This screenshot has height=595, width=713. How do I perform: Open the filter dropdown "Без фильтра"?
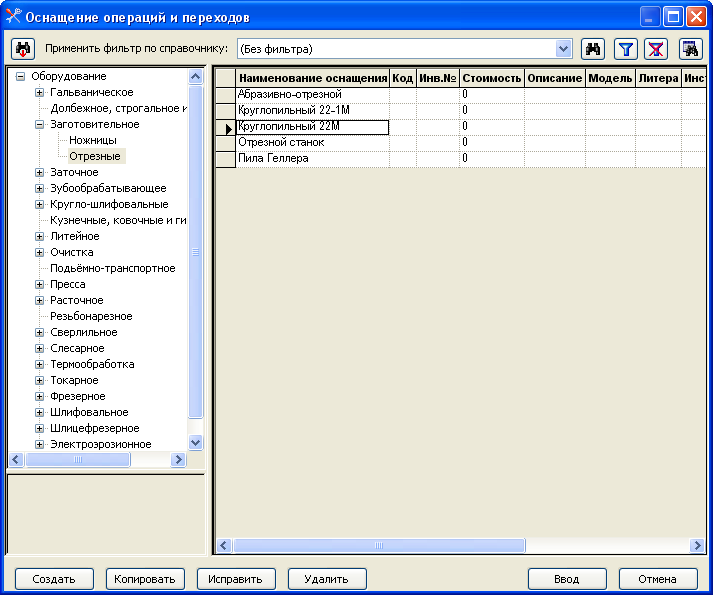coord(563,49)
